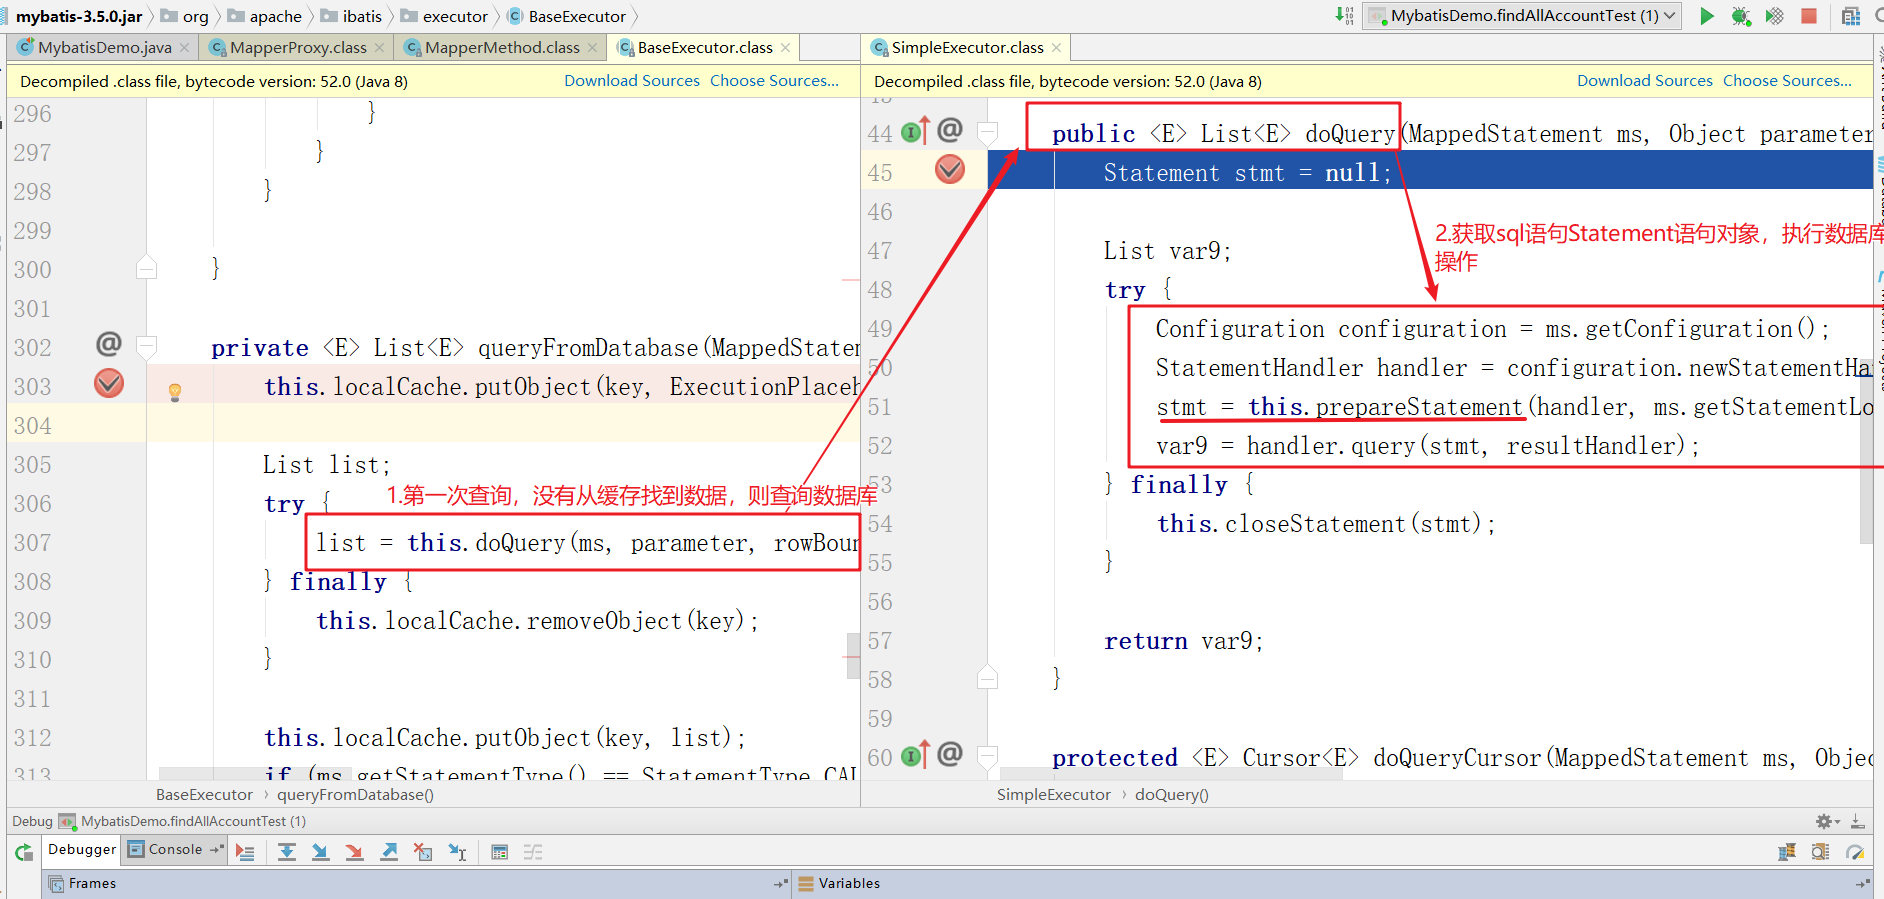
Task: Stop the running process with red square
Action: coord(1808,16)
